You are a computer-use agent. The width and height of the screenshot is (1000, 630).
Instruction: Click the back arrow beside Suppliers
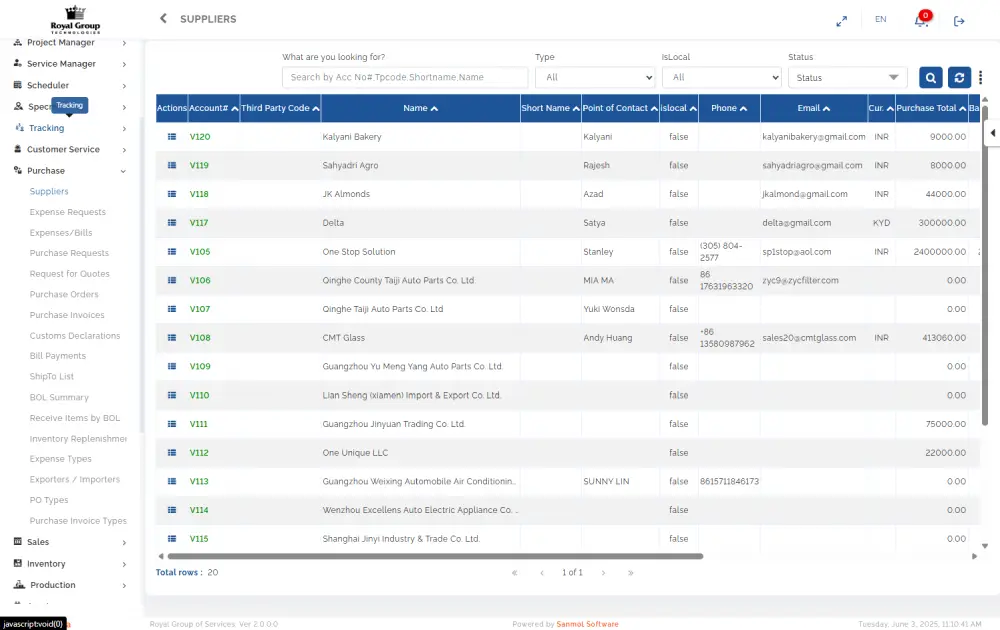164,19
